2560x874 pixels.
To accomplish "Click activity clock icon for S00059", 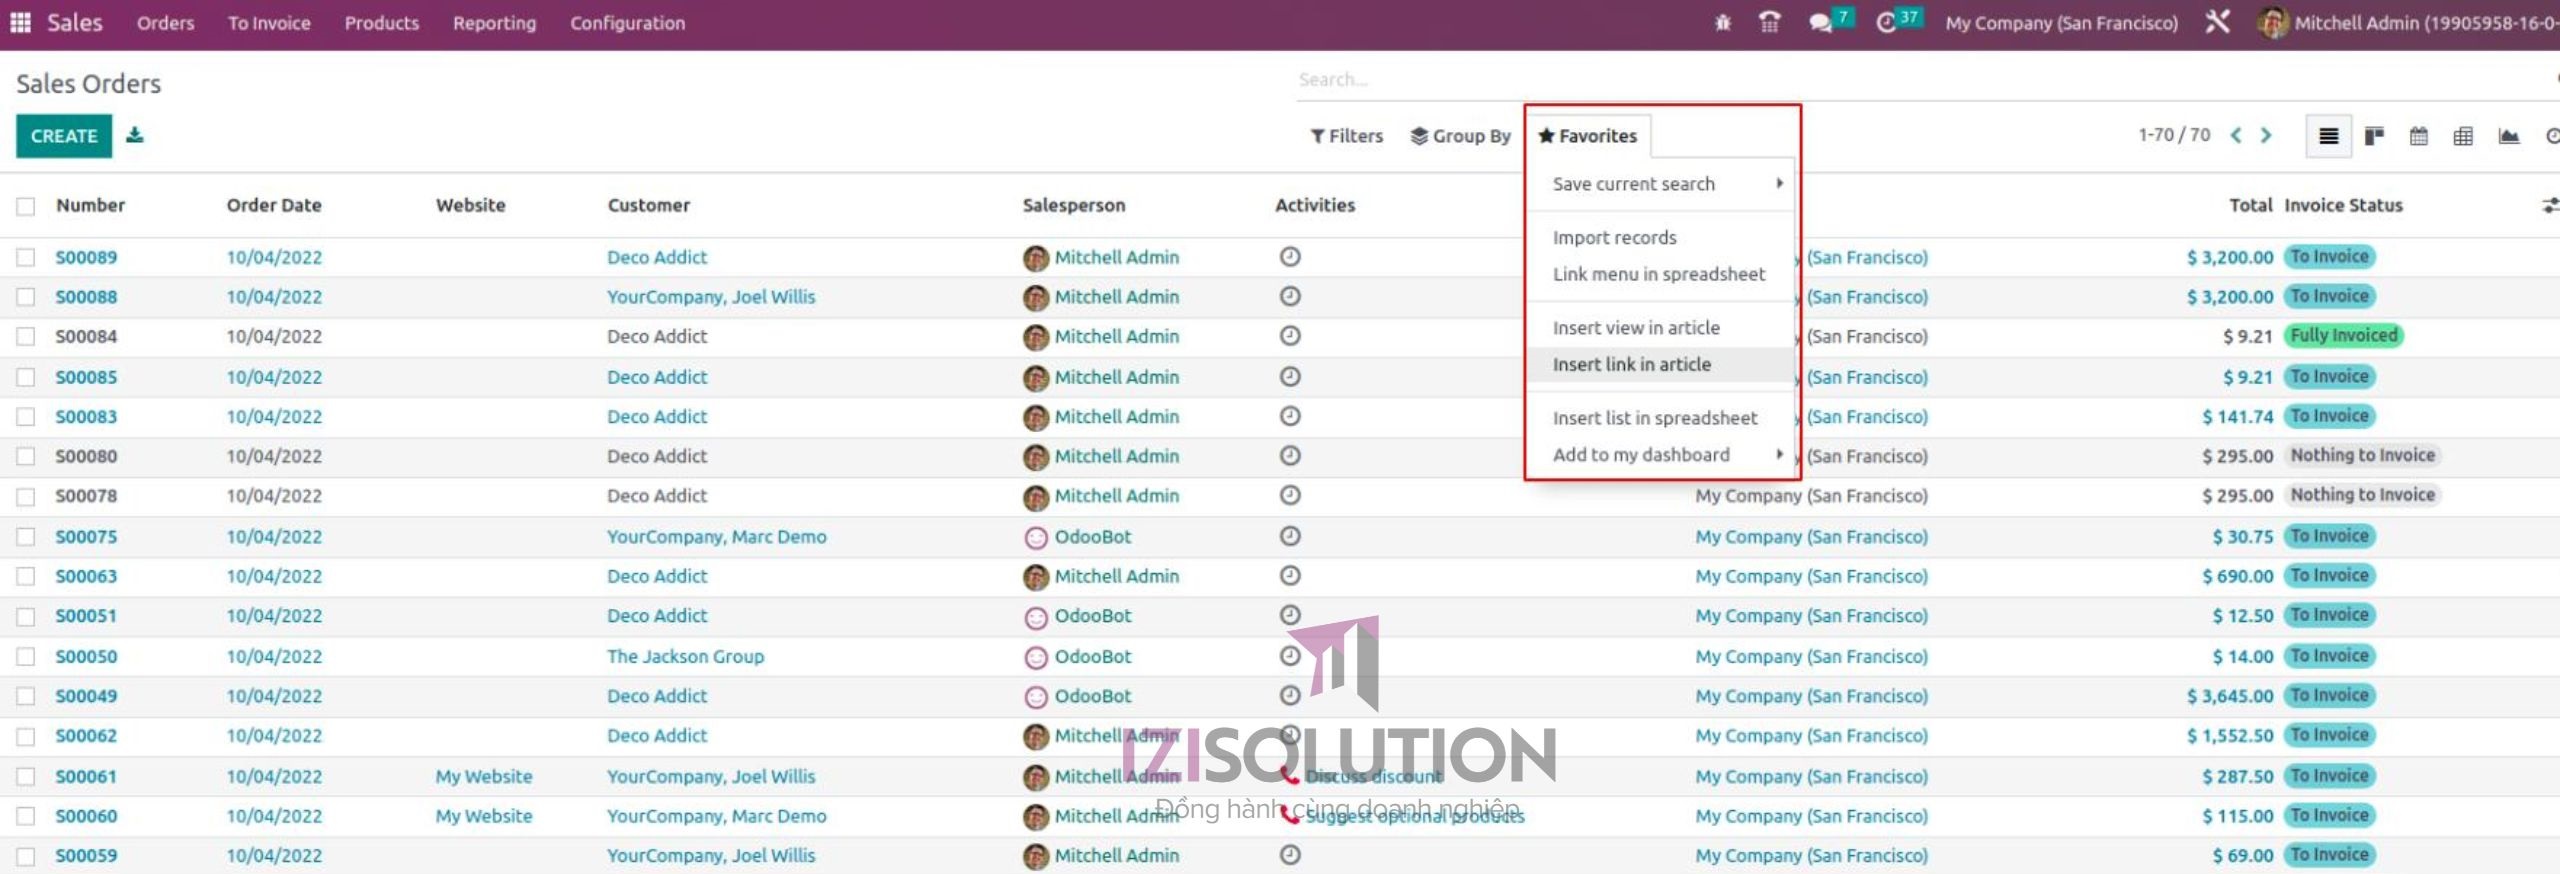I will point(1290,855).
